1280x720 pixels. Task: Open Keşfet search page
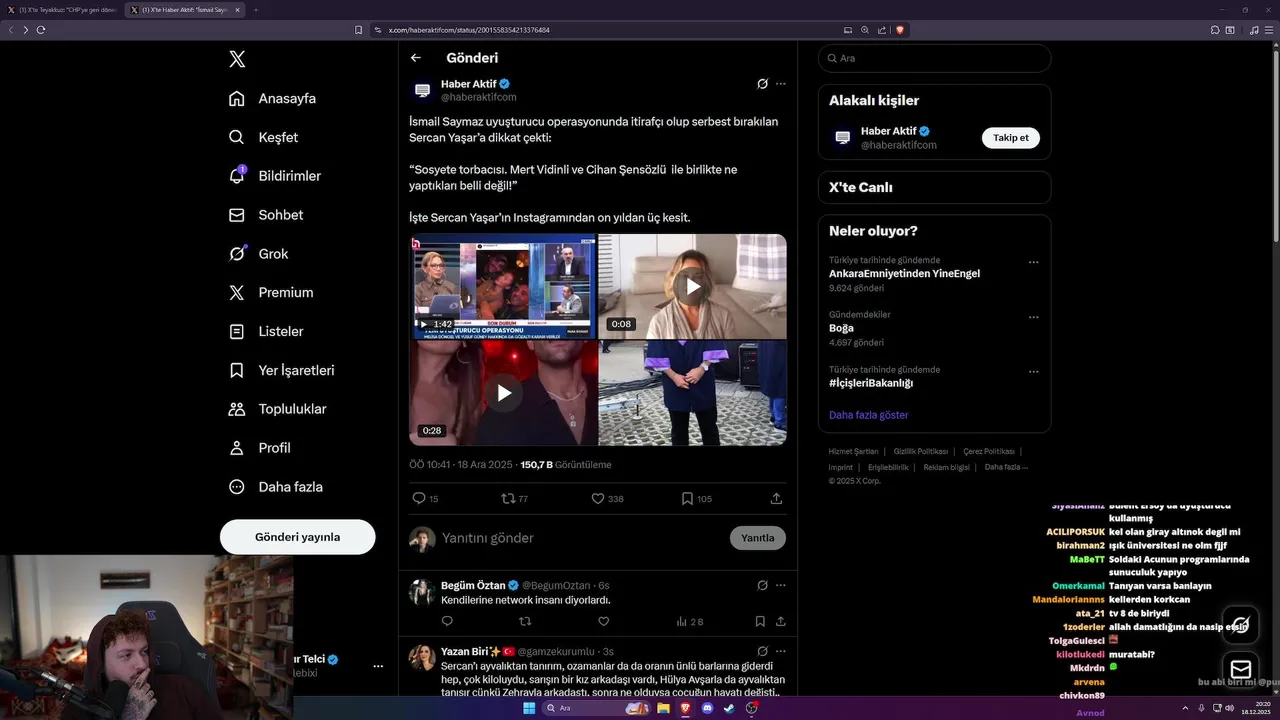pos(264,137)
